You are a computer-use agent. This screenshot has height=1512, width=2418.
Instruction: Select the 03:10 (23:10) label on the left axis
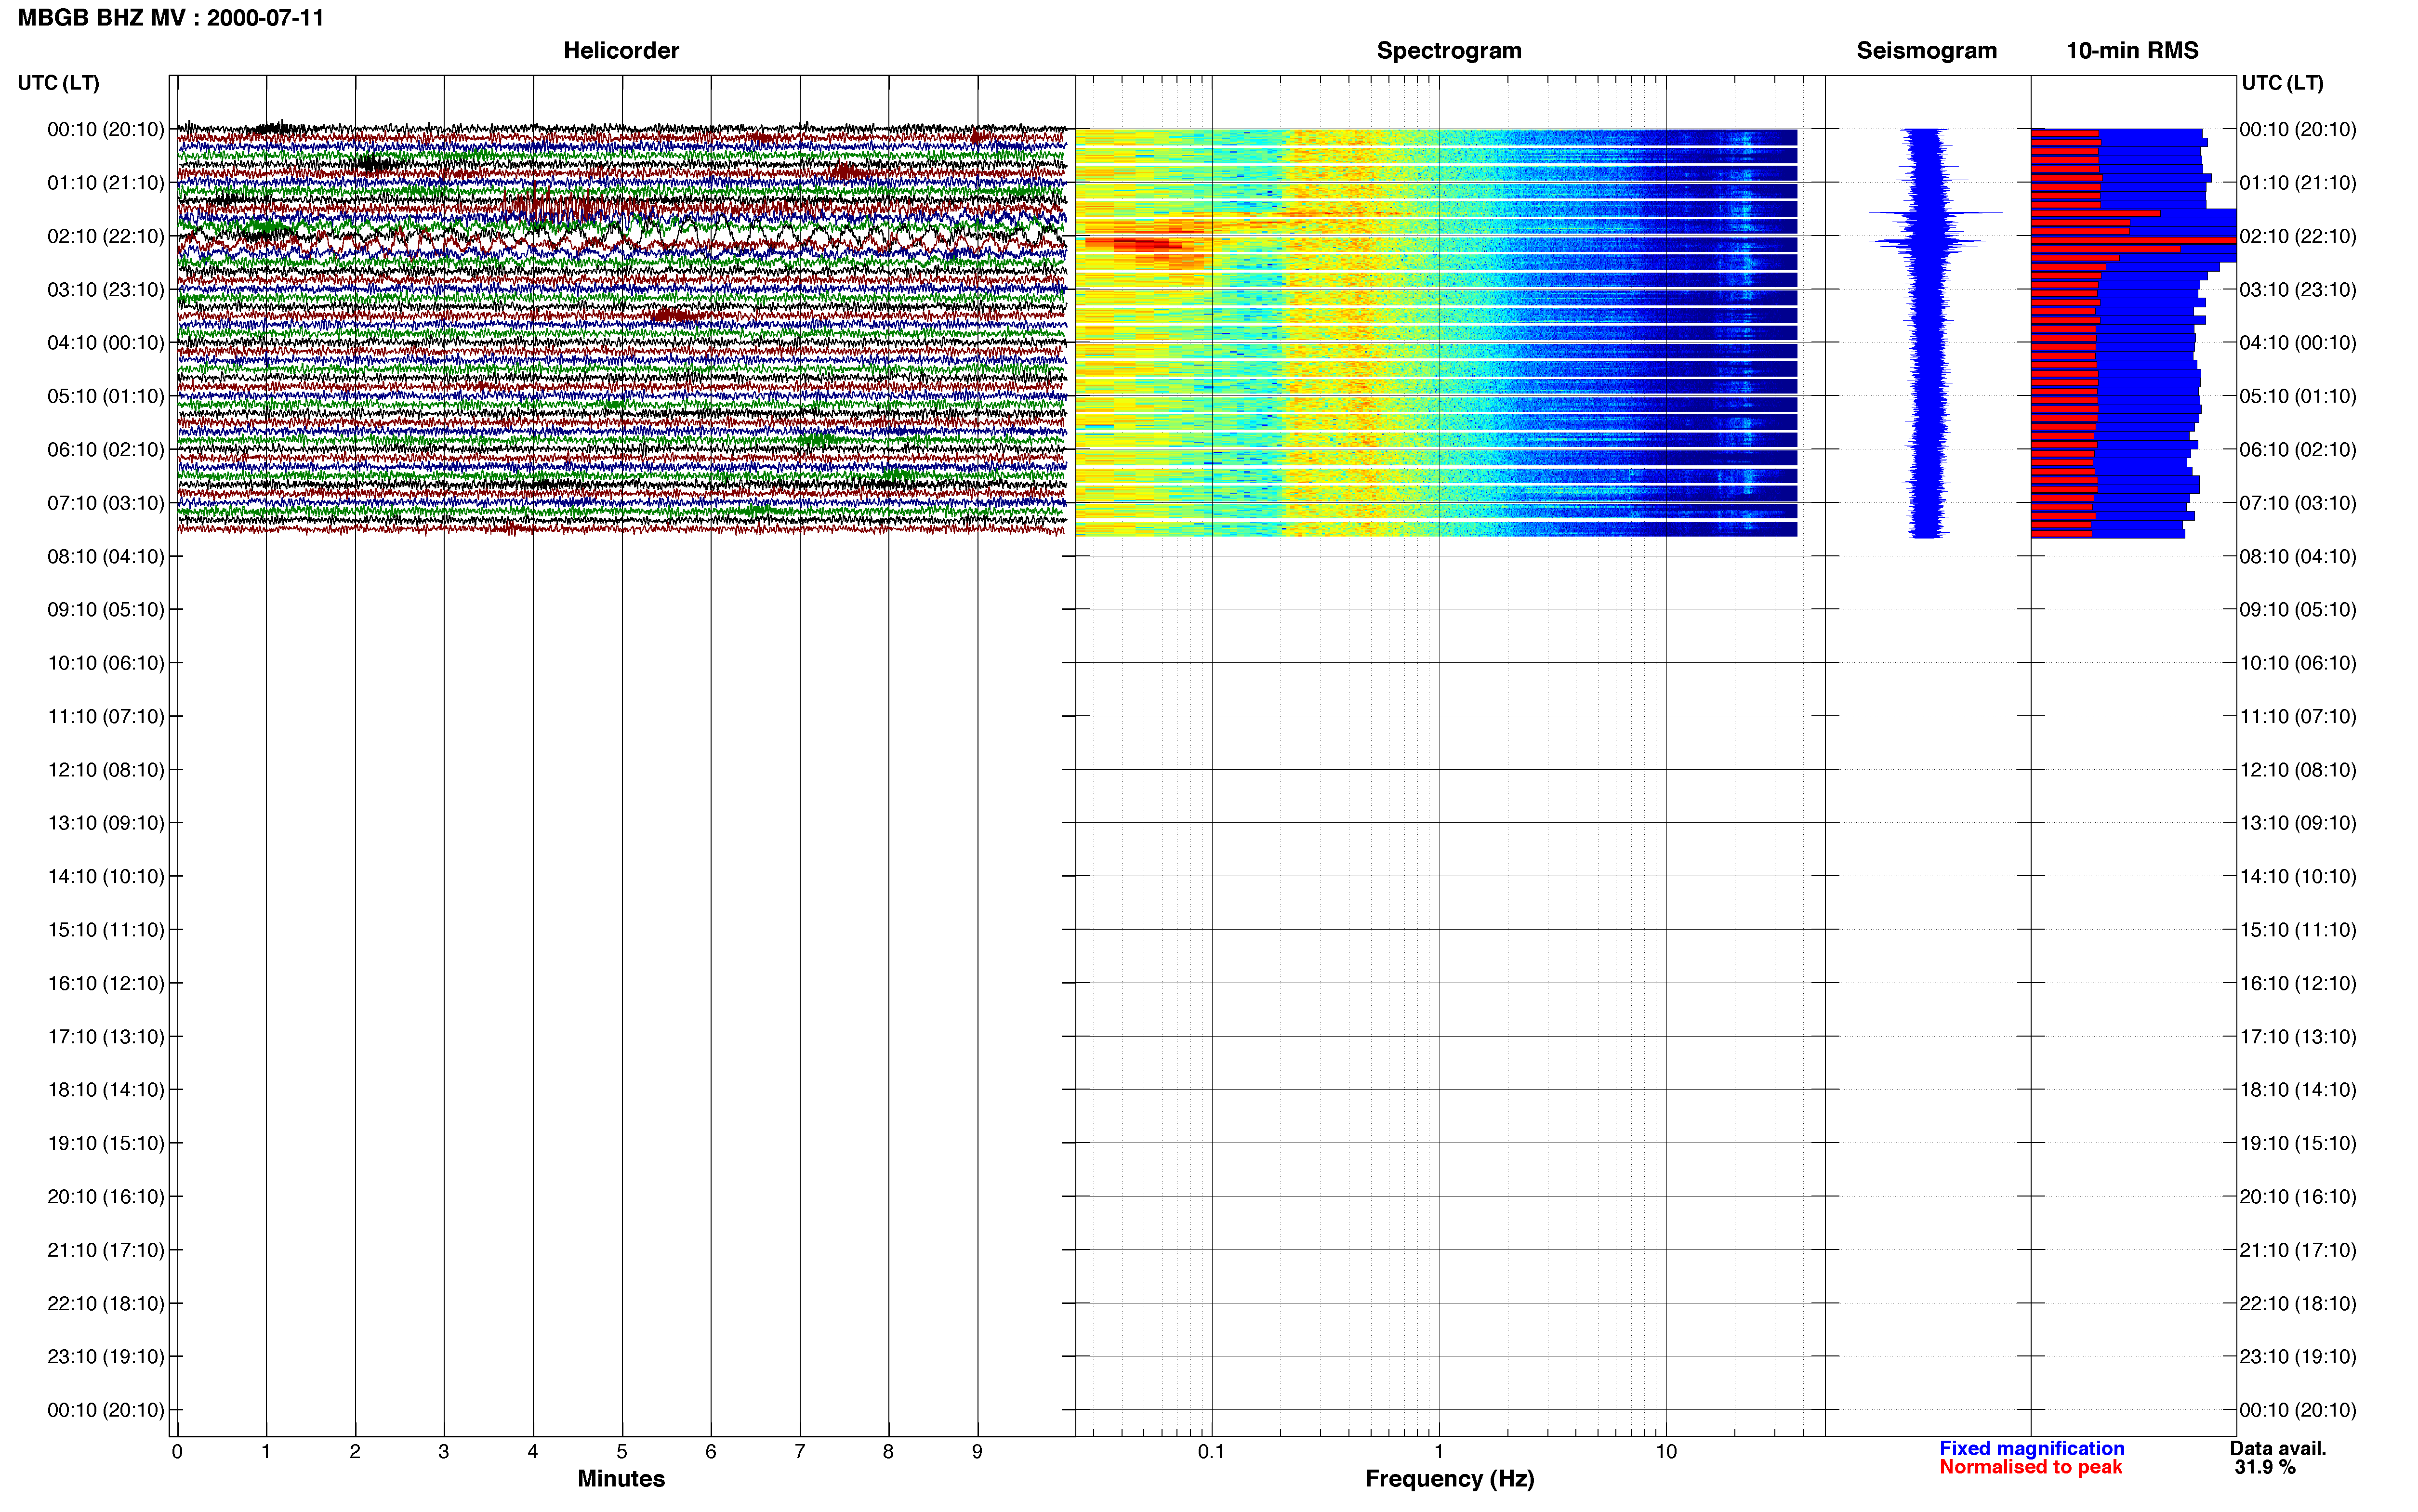(x=106, y=289)
